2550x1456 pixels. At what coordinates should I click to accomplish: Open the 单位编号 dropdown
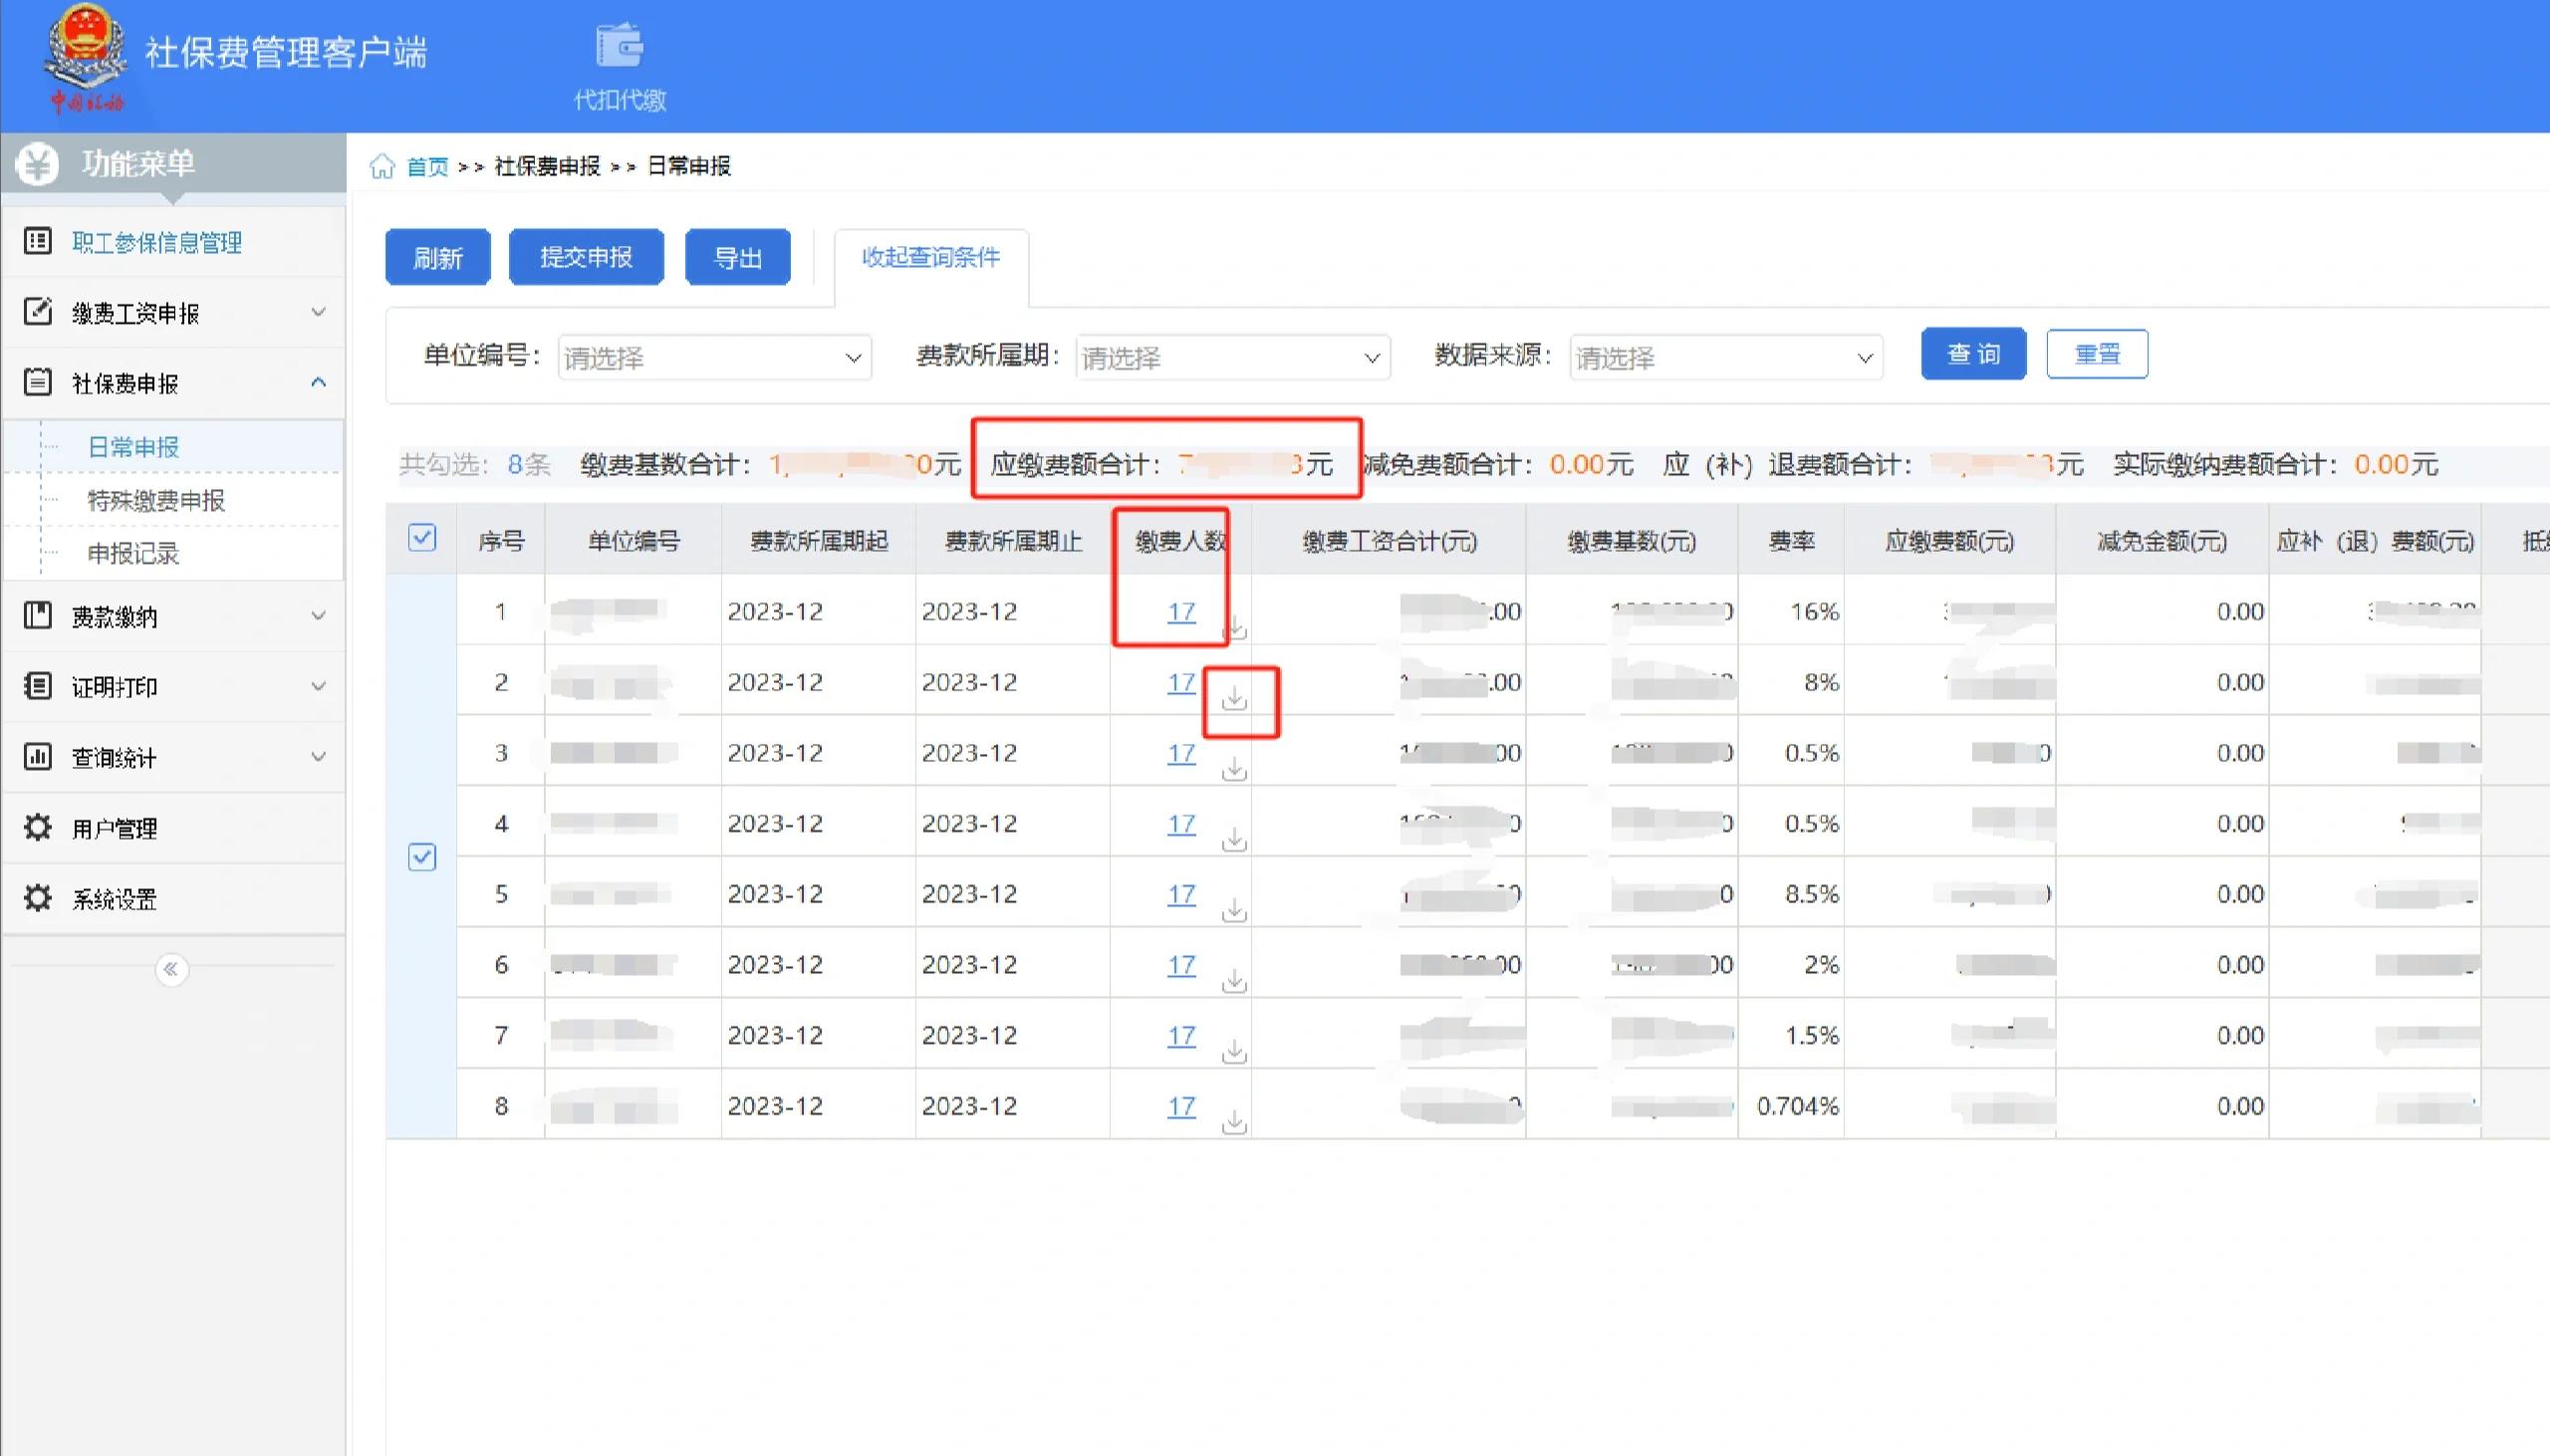(714, 358)
